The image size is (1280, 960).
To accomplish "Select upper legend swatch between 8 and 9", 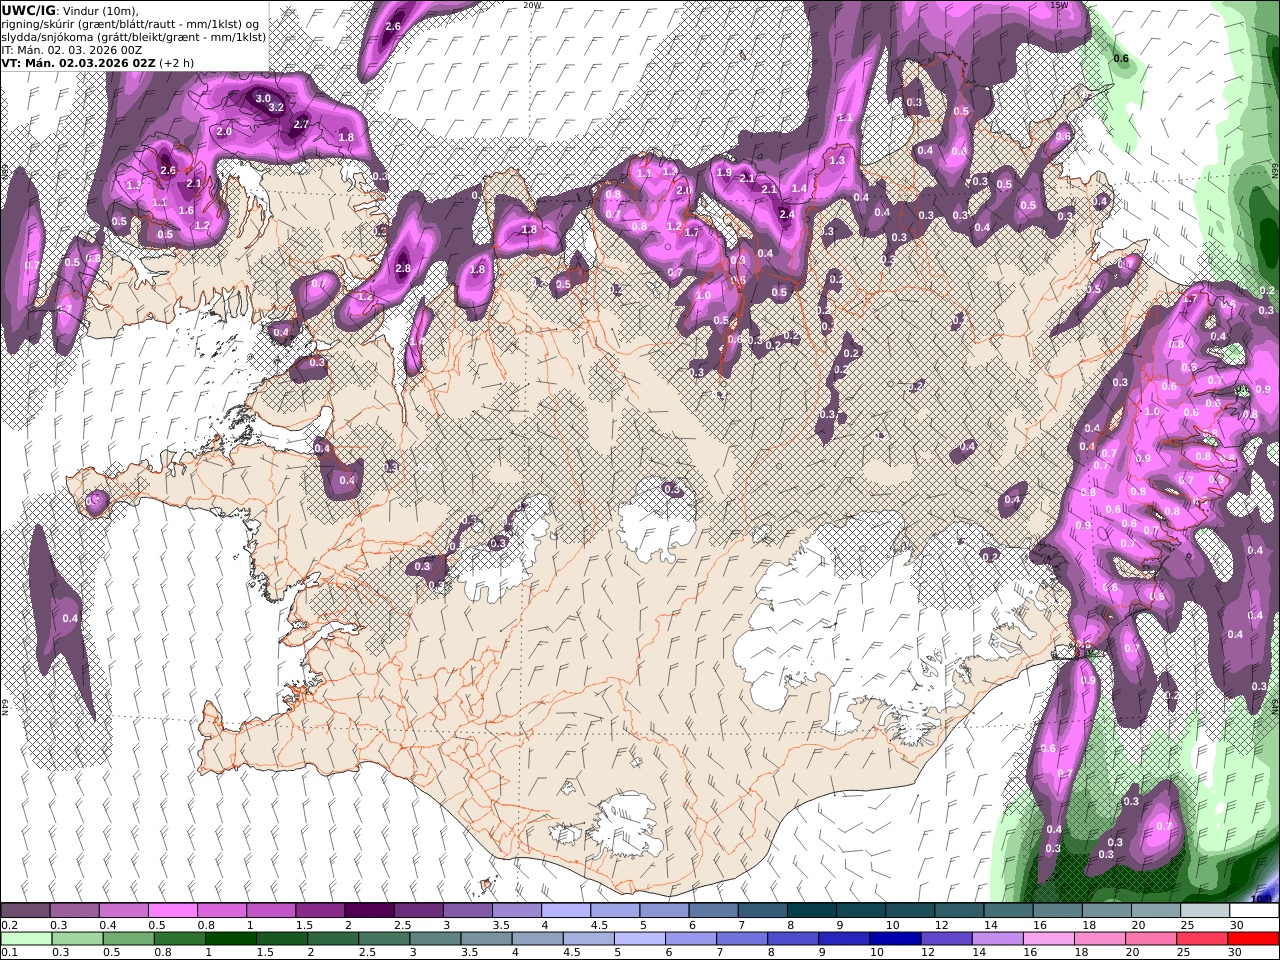I will (811, 911).
